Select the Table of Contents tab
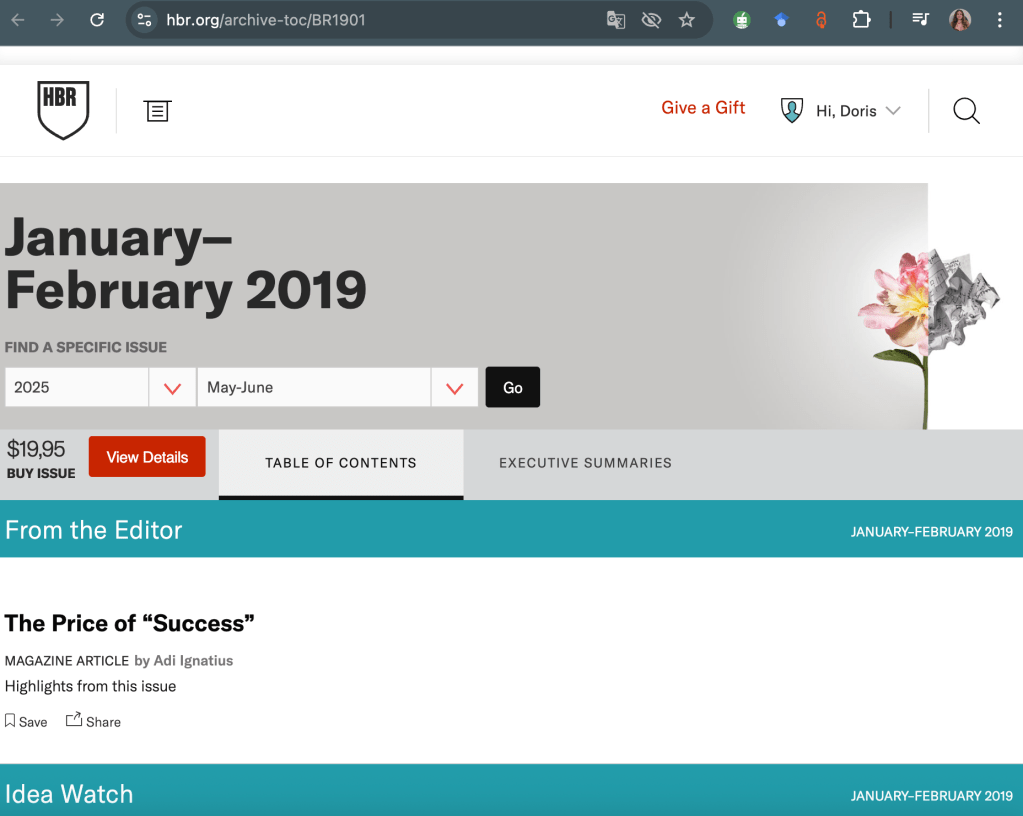 coord(340,463)
